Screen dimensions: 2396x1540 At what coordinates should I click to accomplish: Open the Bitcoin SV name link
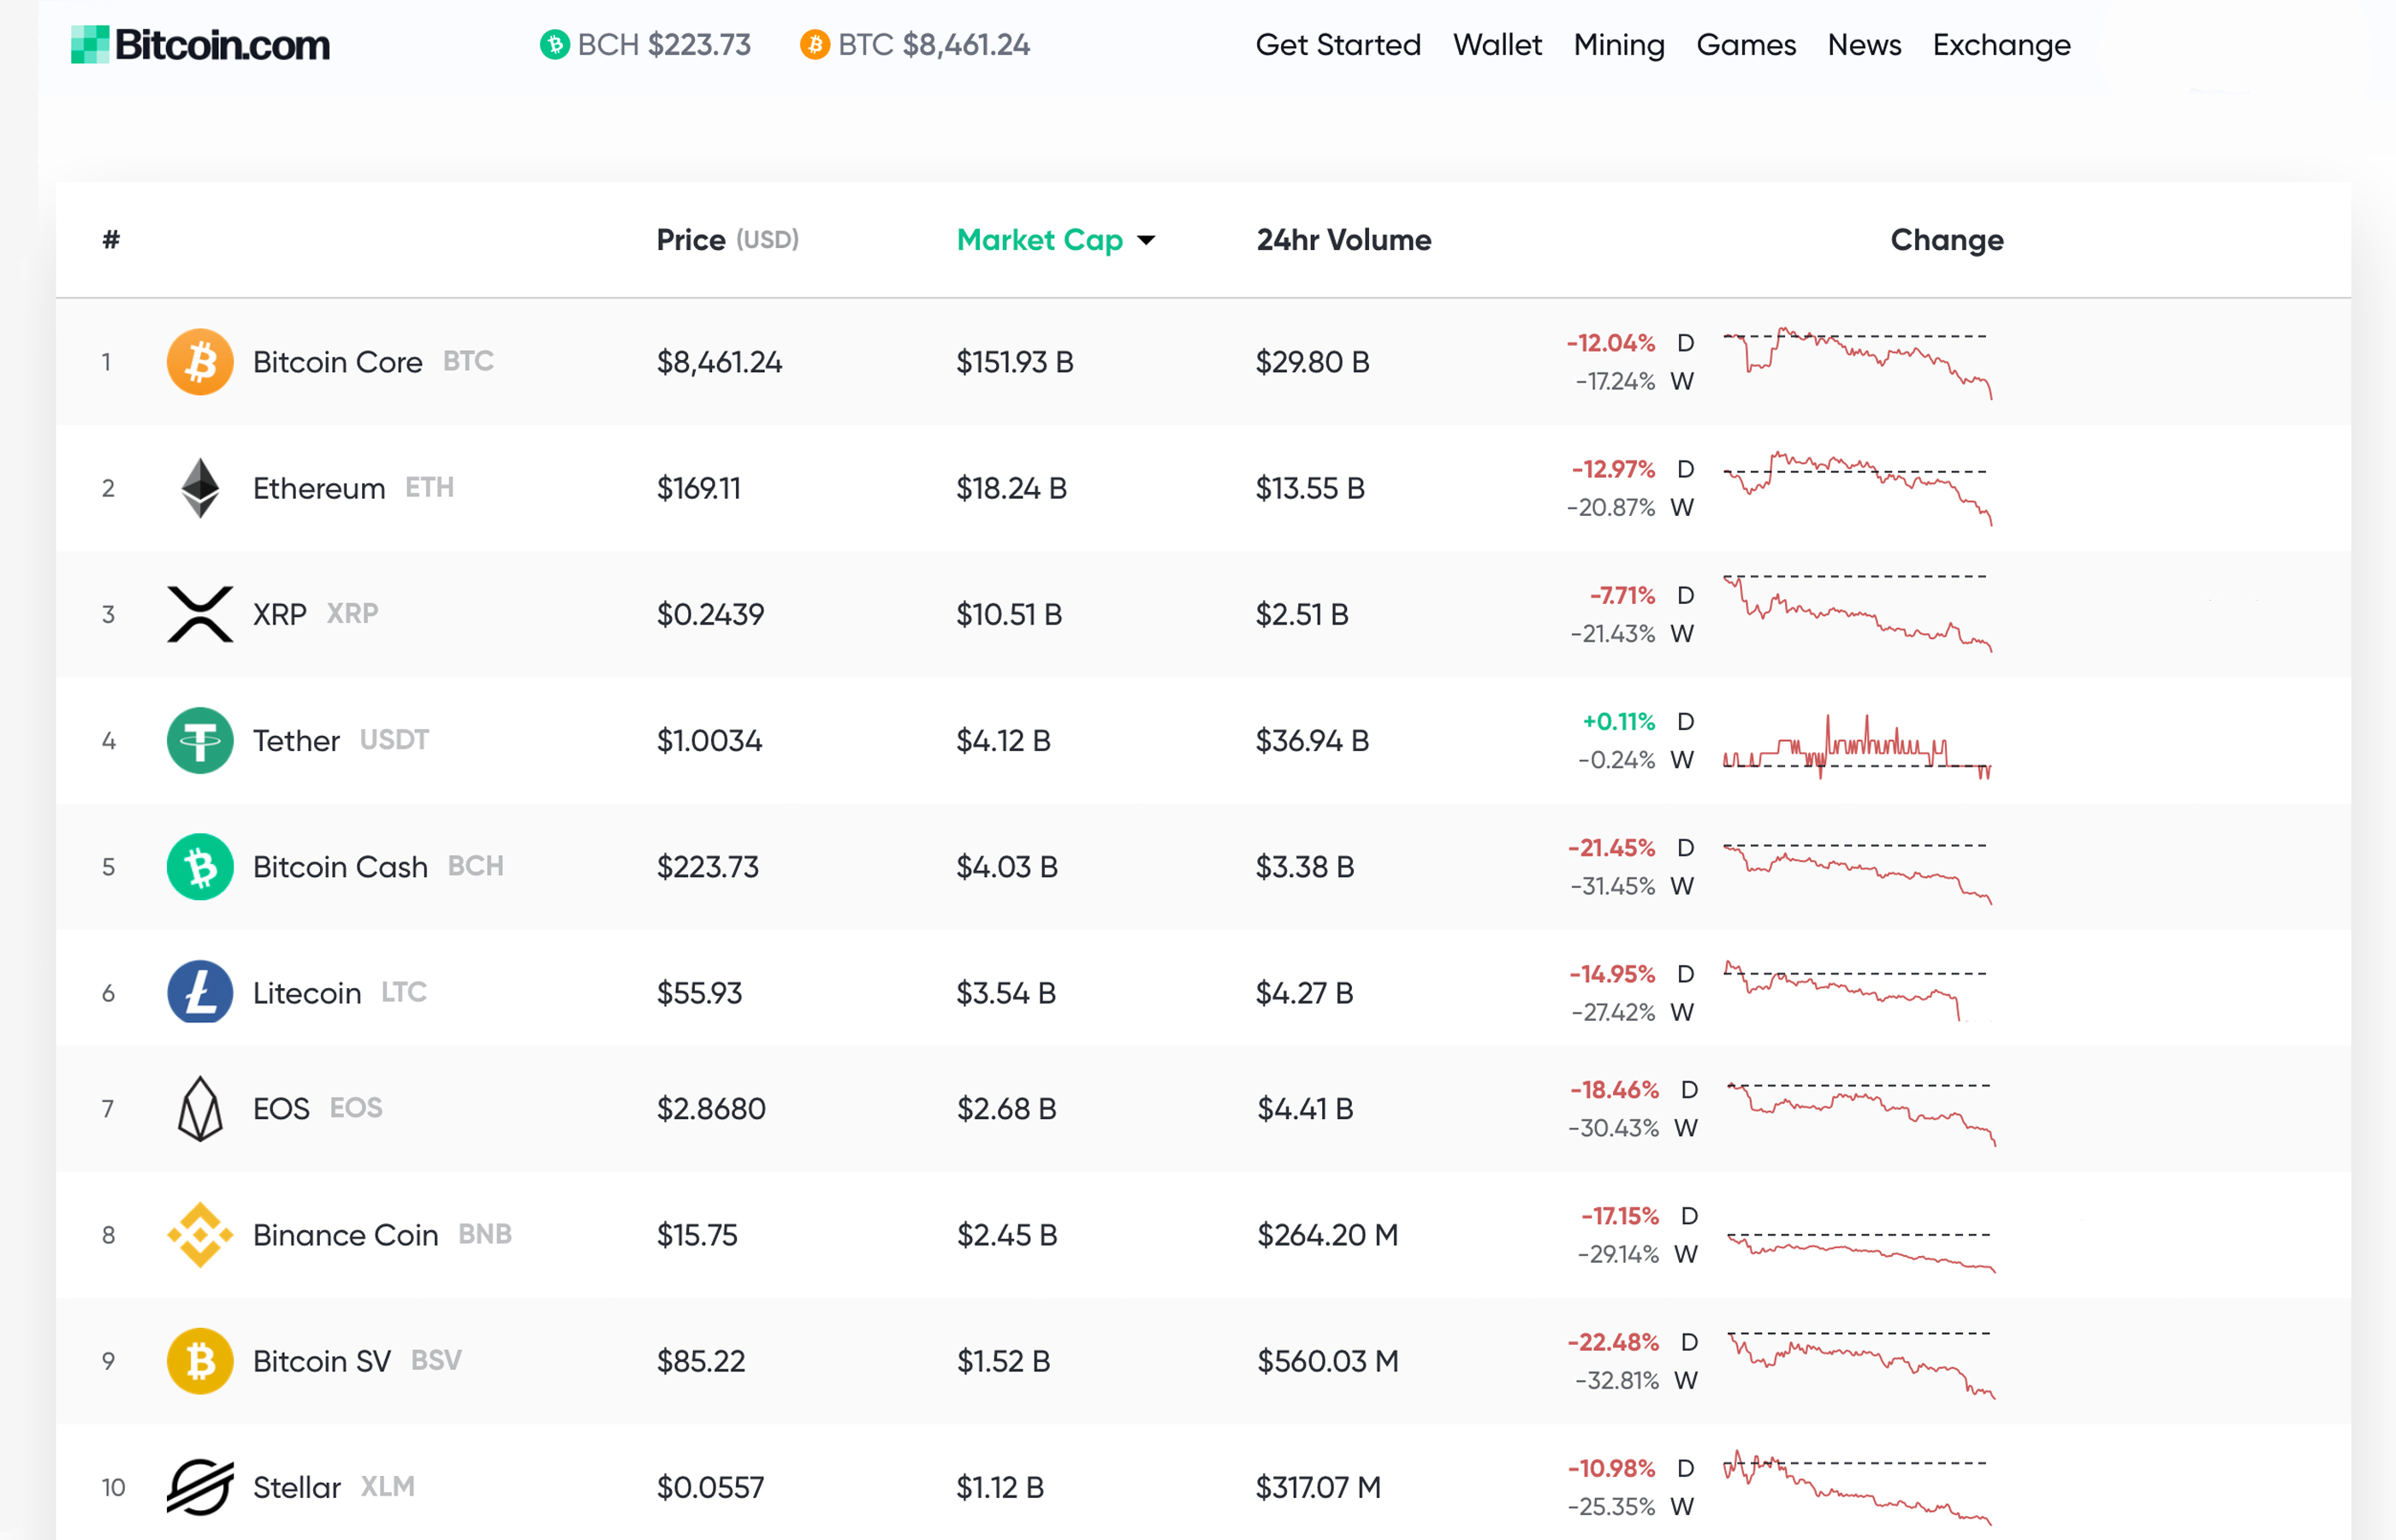tap(322, 1360)
